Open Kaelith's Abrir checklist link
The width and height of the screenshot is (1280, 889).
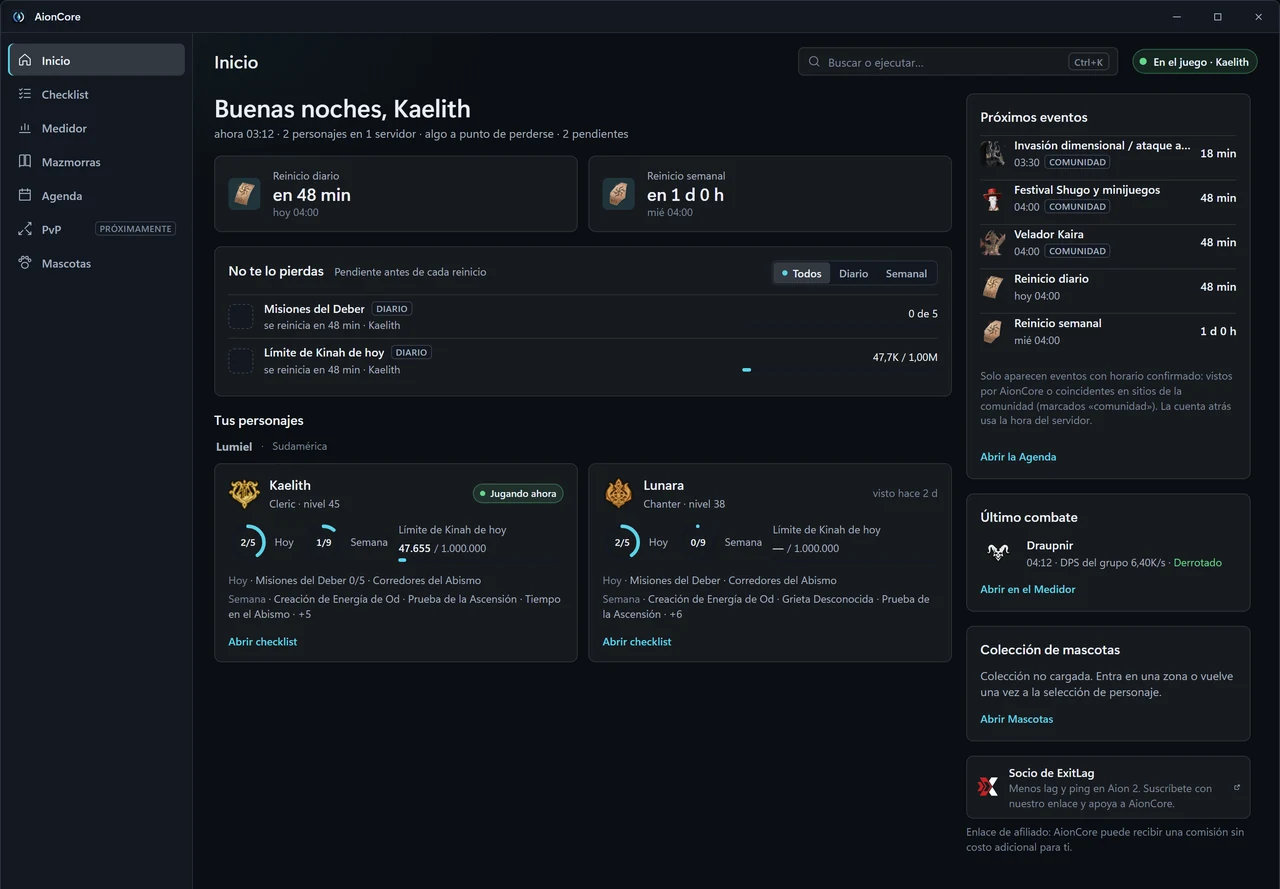pyautogui.click(x=263, y=642)
